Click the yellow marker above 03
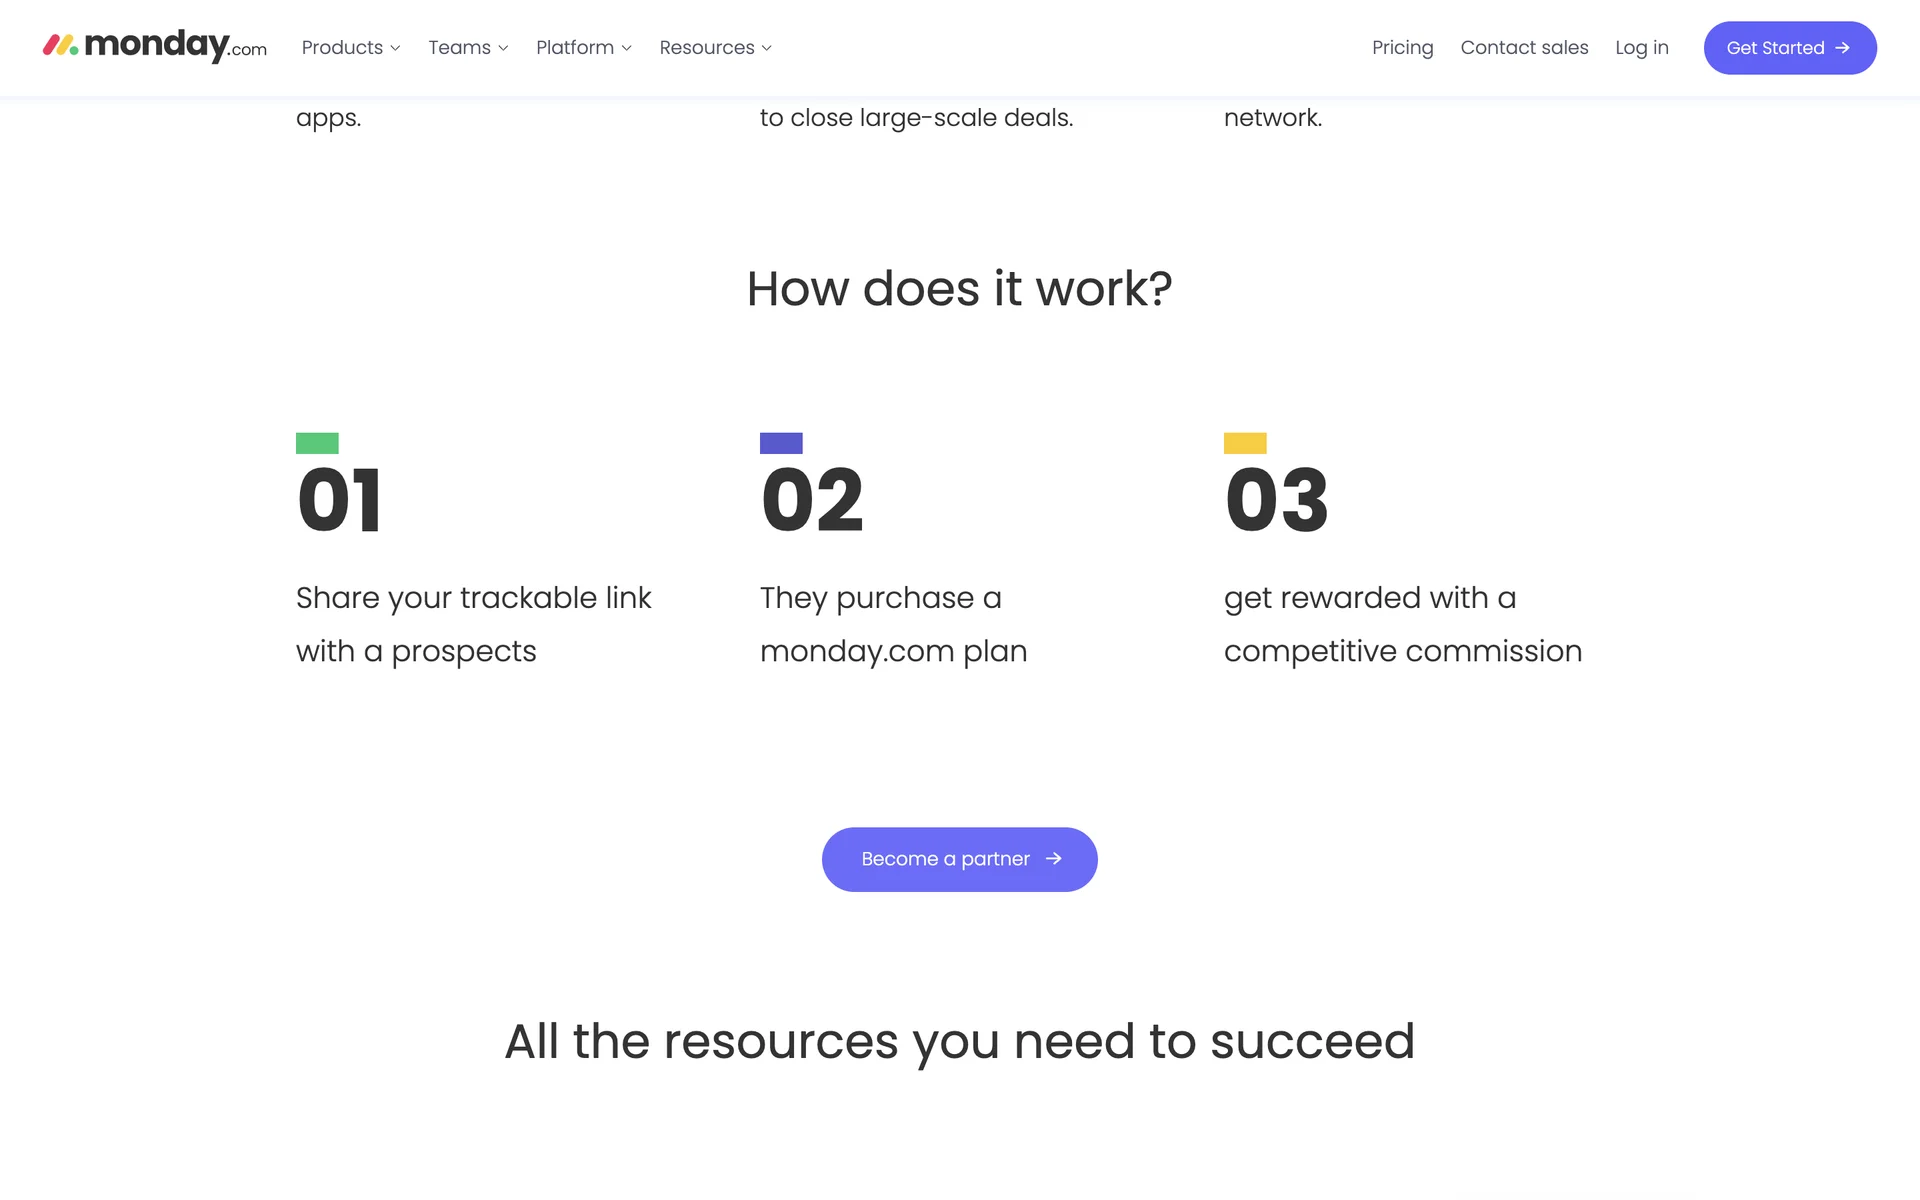Viewport: 1920px width, 1200px height. 1245,443
